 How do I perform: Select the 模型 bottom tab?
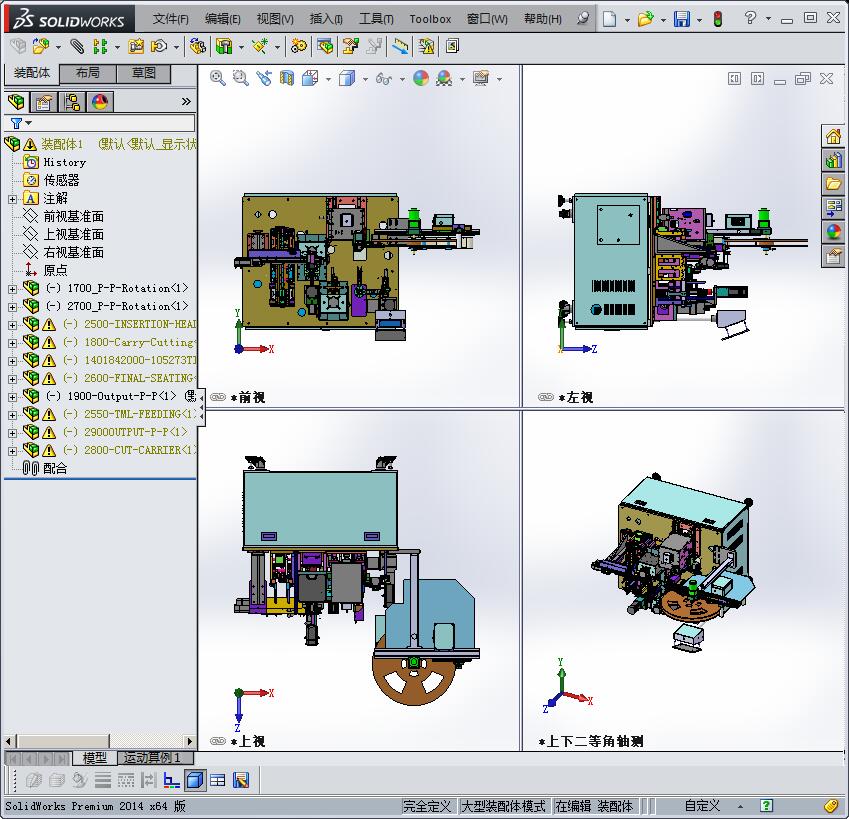94,757
